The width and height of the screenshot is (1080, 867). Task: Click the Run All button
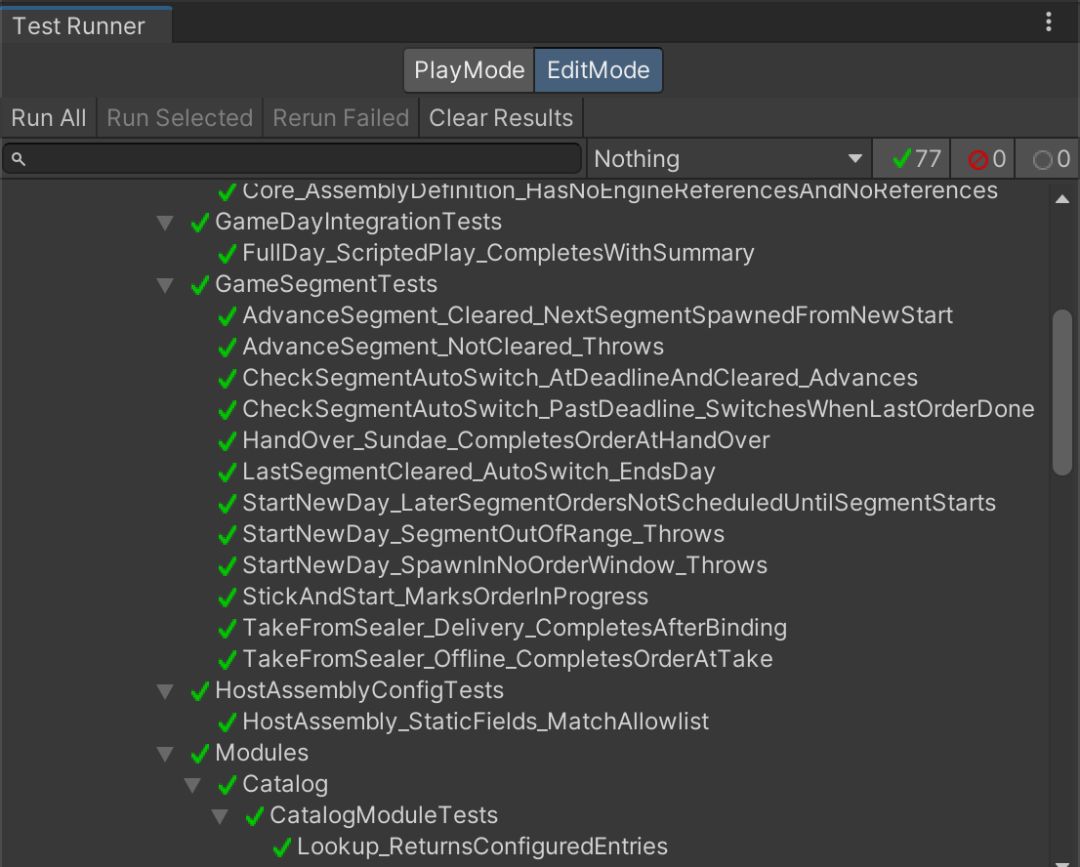[48, 118]
